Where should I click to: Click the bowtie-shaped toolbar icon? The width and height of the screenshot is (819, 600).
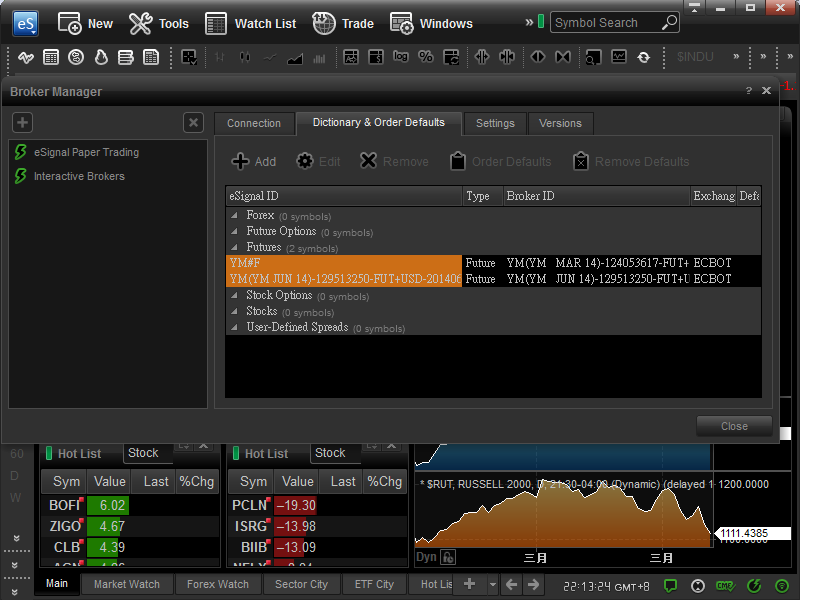563,57
